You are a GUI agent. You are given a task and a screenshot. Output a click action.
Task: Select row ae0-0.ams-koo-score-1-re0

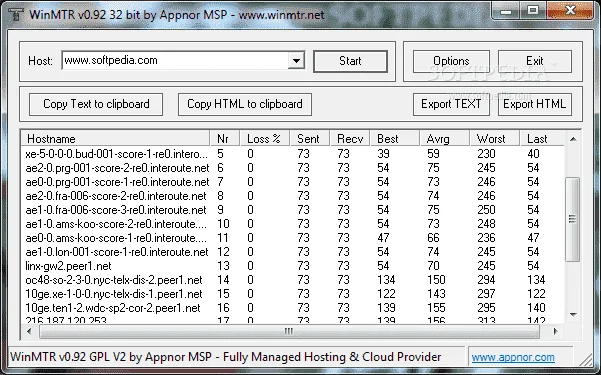293,238
